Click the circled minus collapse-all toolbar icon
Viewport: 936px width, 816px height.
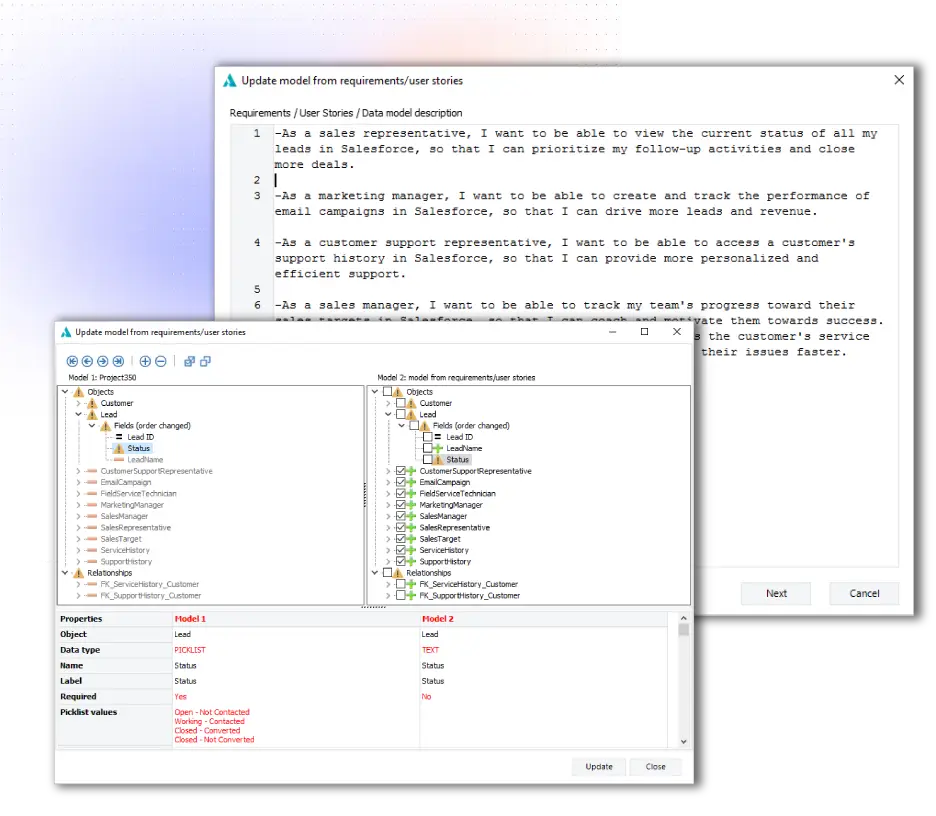click(x=161, y=361)
